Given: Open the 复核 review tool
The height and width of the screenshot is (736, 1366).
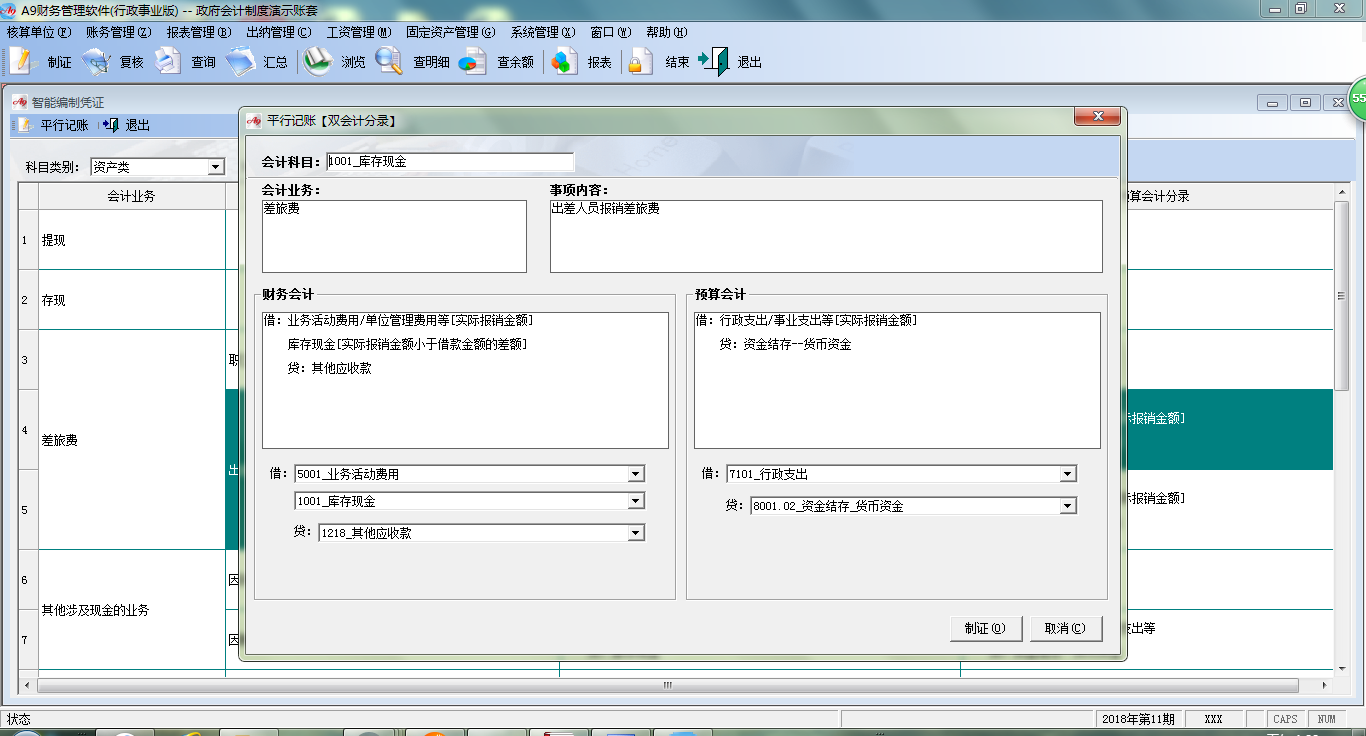Looking at the screenshot, I should click(96, 62).
